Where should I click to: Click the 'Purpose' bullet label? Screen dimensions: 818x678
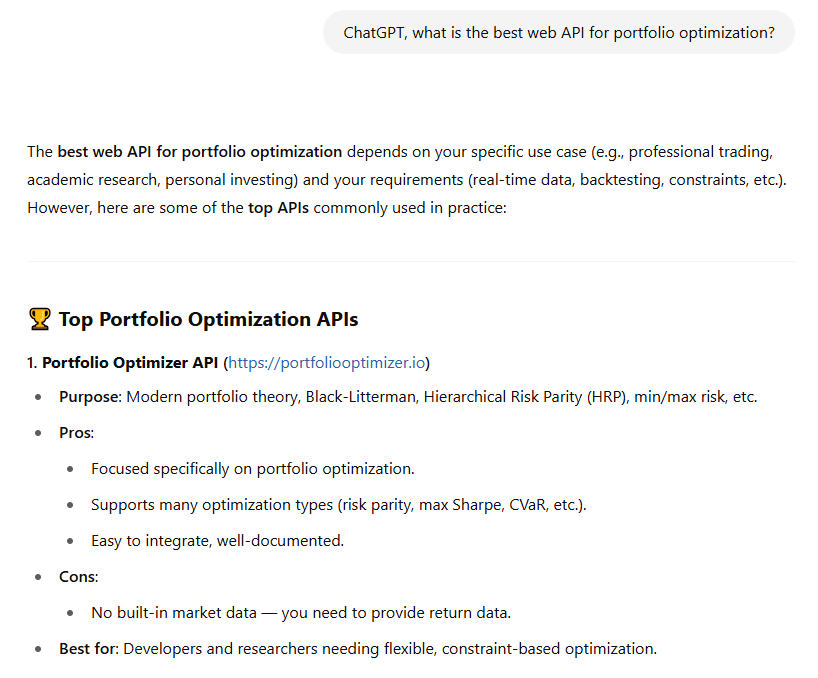click(90, 397)
